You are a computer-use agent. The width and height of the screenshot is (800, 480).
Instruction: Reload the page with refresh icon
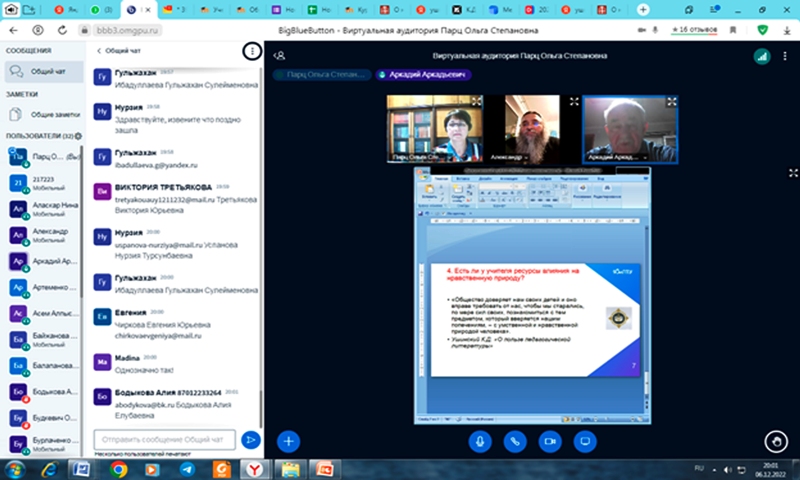coord(62,31)
